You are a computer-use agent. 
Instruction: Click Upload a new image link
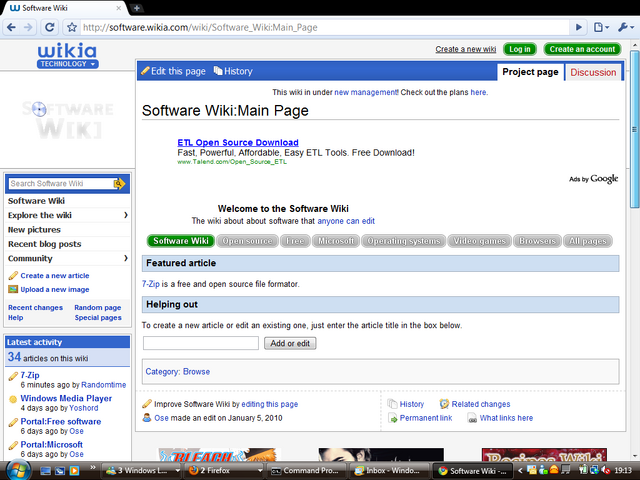(x=55, y=289)
